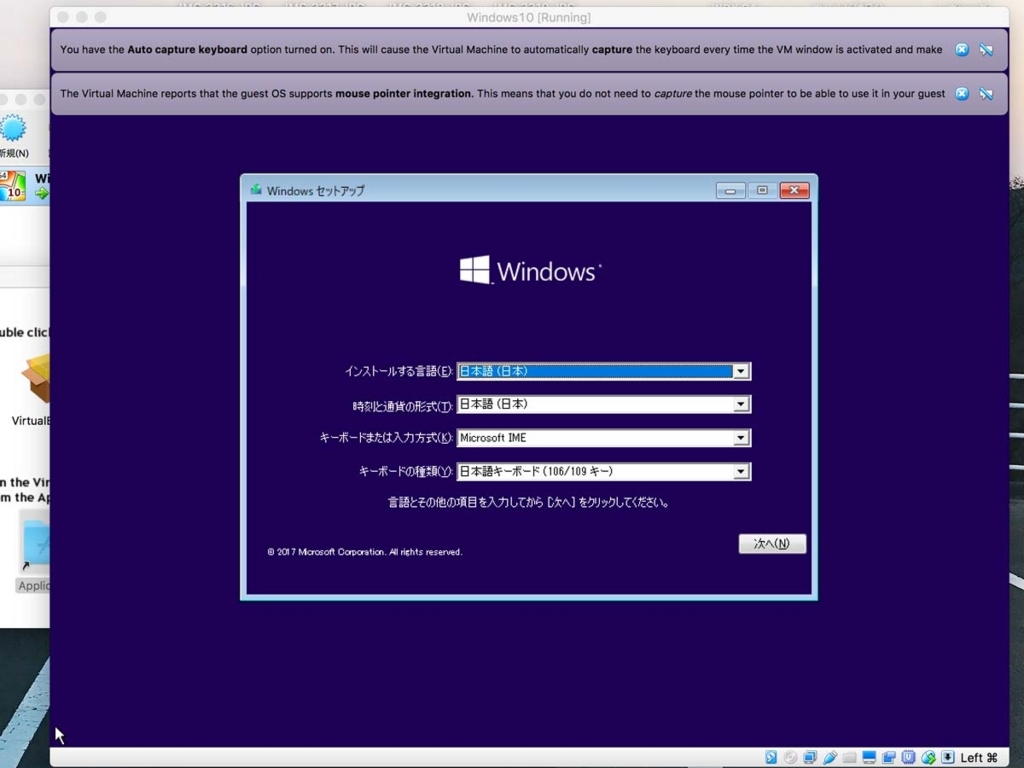Click the Applications folder alias icon

[34, 544]
